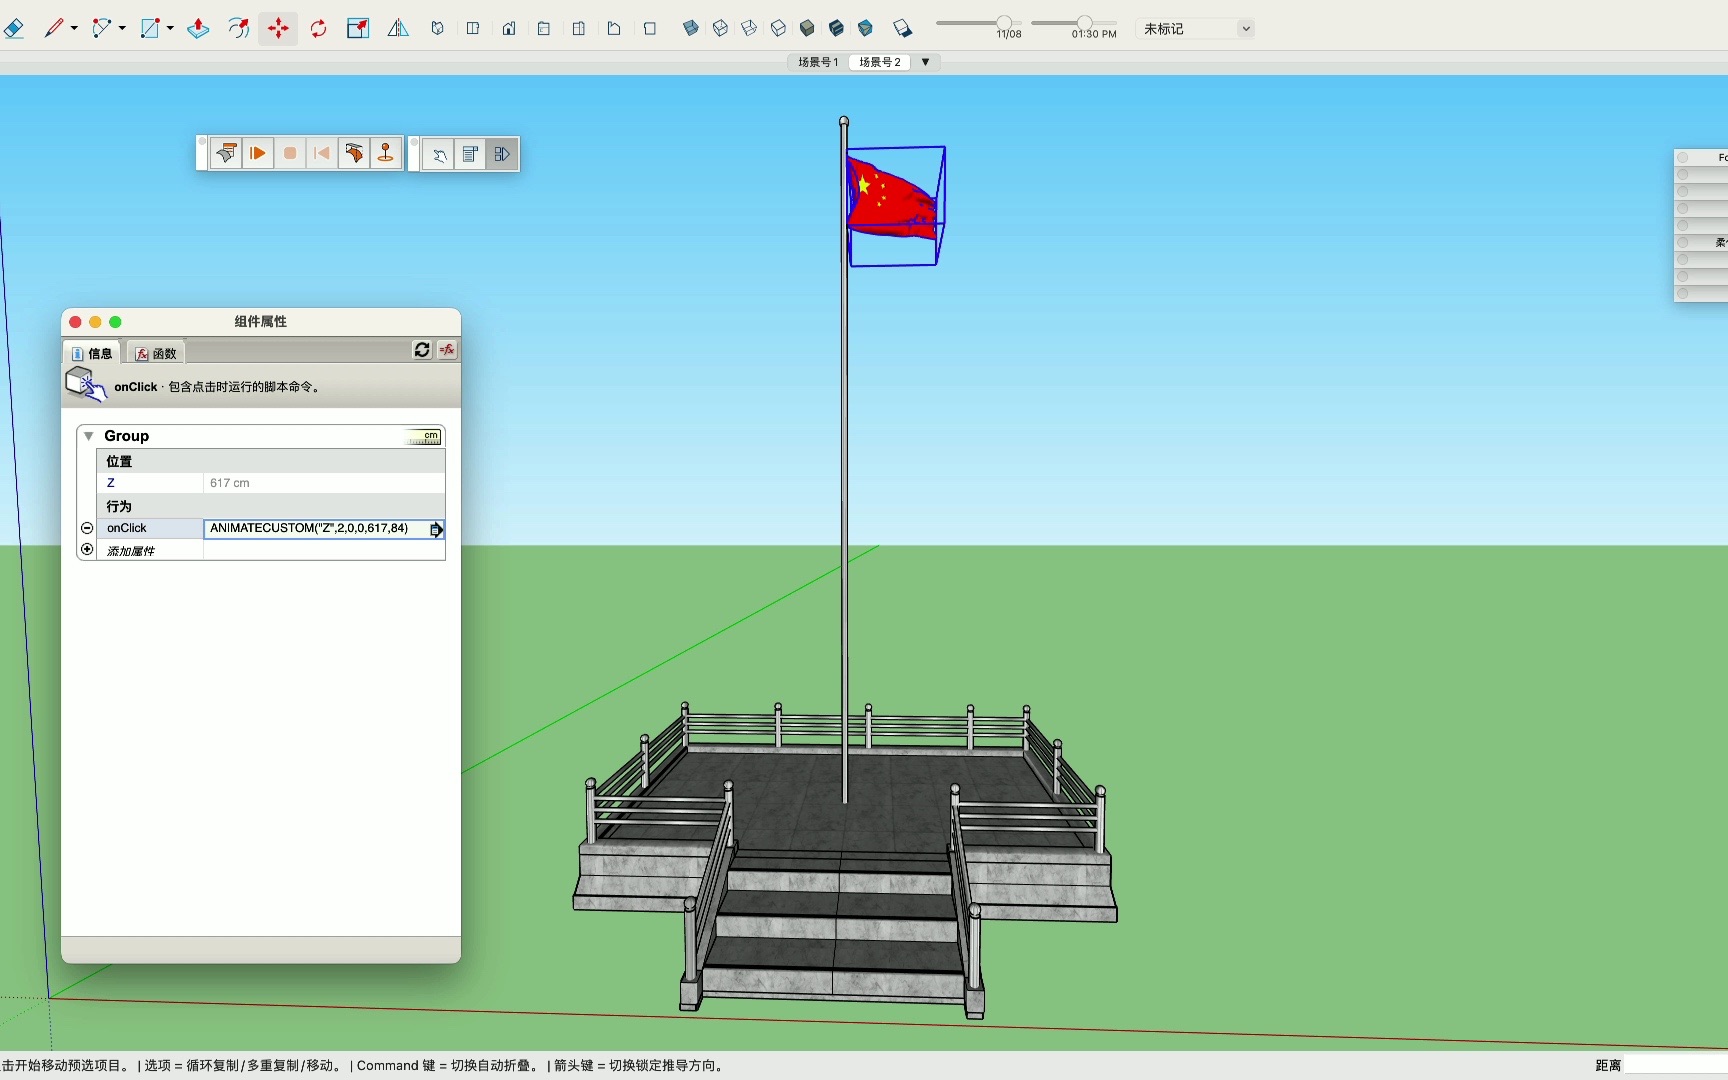
Task: Open the Line tool dropdown arrow
Action: (74, 29)
